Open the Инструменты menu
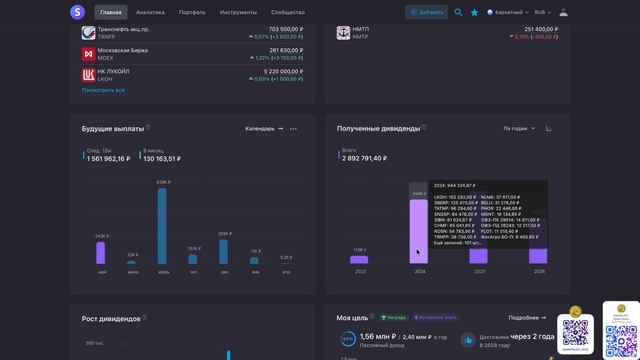Image resolution: width=640 pixels, height=360 pixels. [238, 12]
